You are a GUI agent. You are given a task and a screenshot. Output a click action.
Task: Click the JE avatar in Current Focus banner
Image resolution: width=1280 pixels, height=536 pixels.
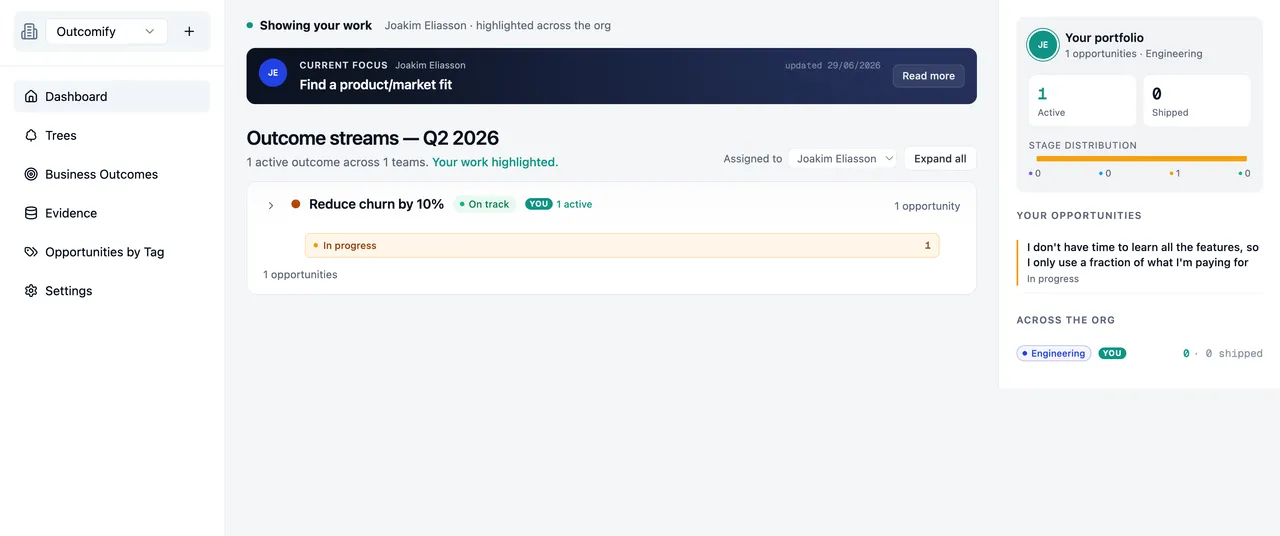[273, 73]
